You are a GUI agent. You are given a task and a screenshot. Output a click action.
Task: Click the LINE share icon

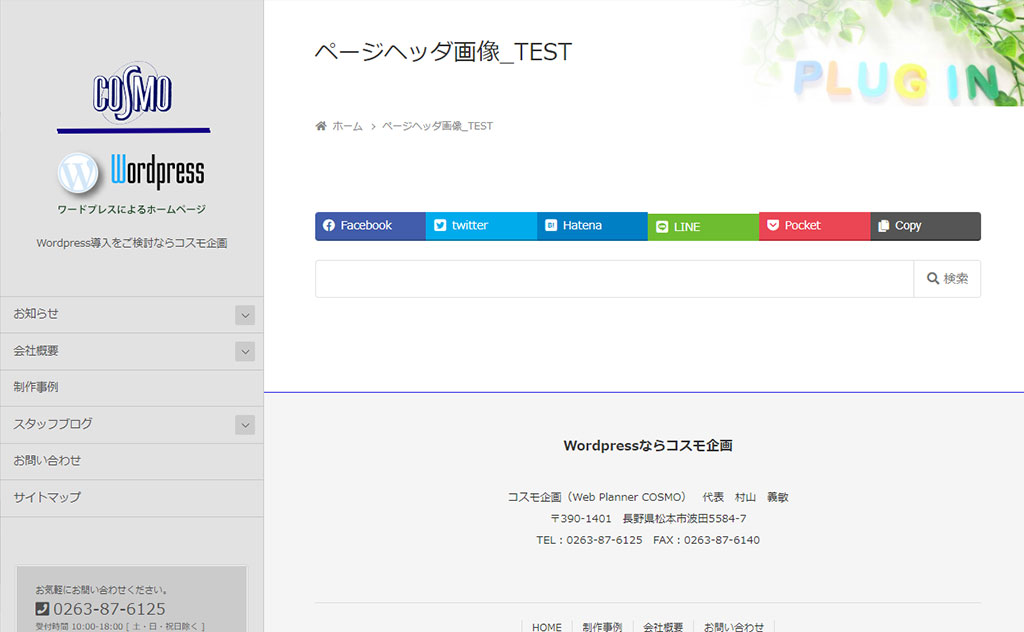point(662,227)
